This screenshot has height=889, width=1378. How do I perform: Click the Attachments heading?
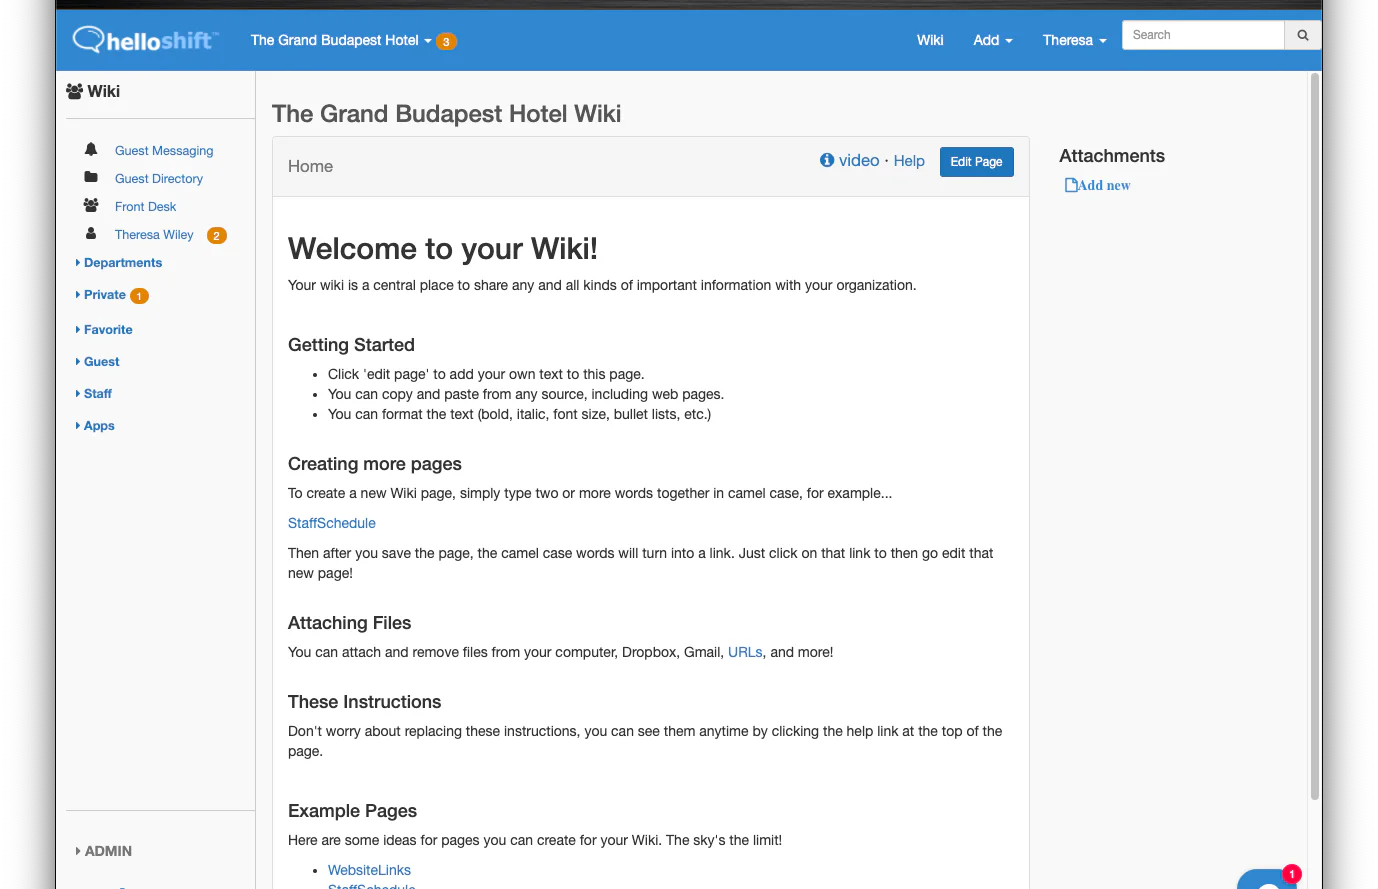tap(1112, 156)
